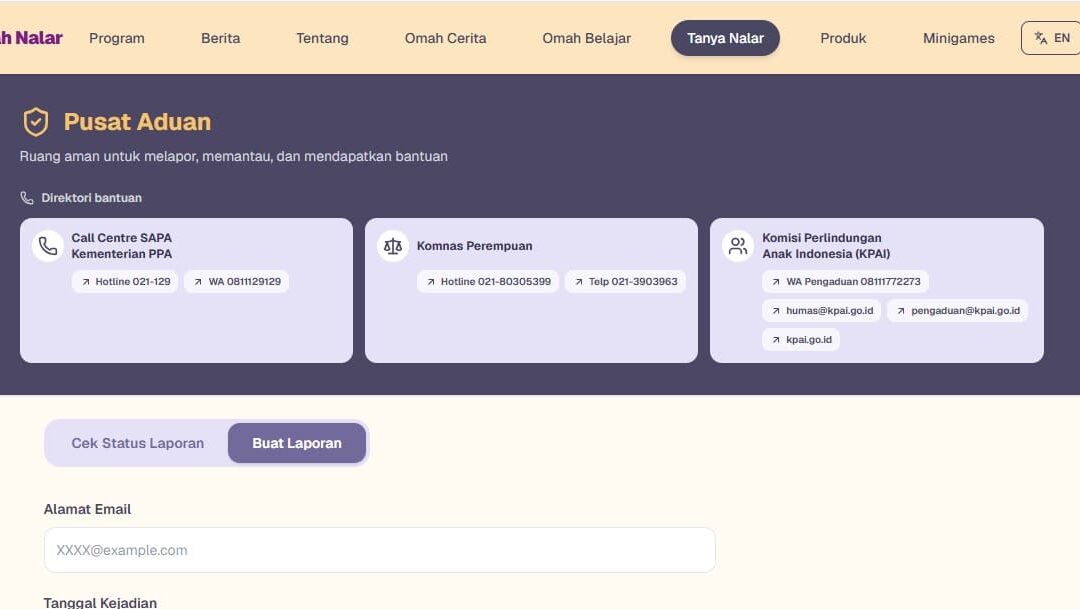Call Hotline 021-80305399
The width and height of the screenshot is (1080, 609).
point(488,282)
